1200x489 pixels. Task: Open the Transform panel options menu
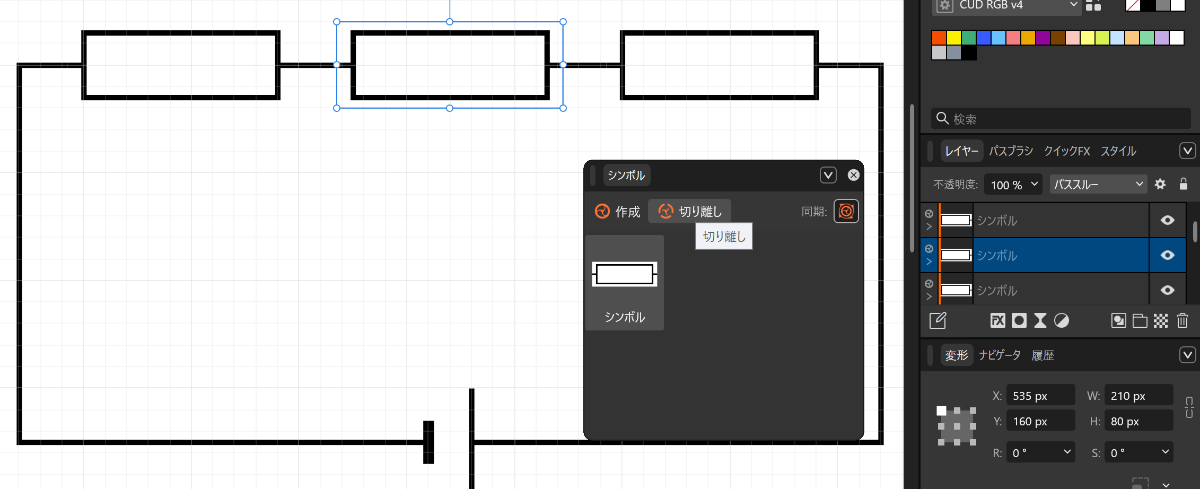point(1188,355)
